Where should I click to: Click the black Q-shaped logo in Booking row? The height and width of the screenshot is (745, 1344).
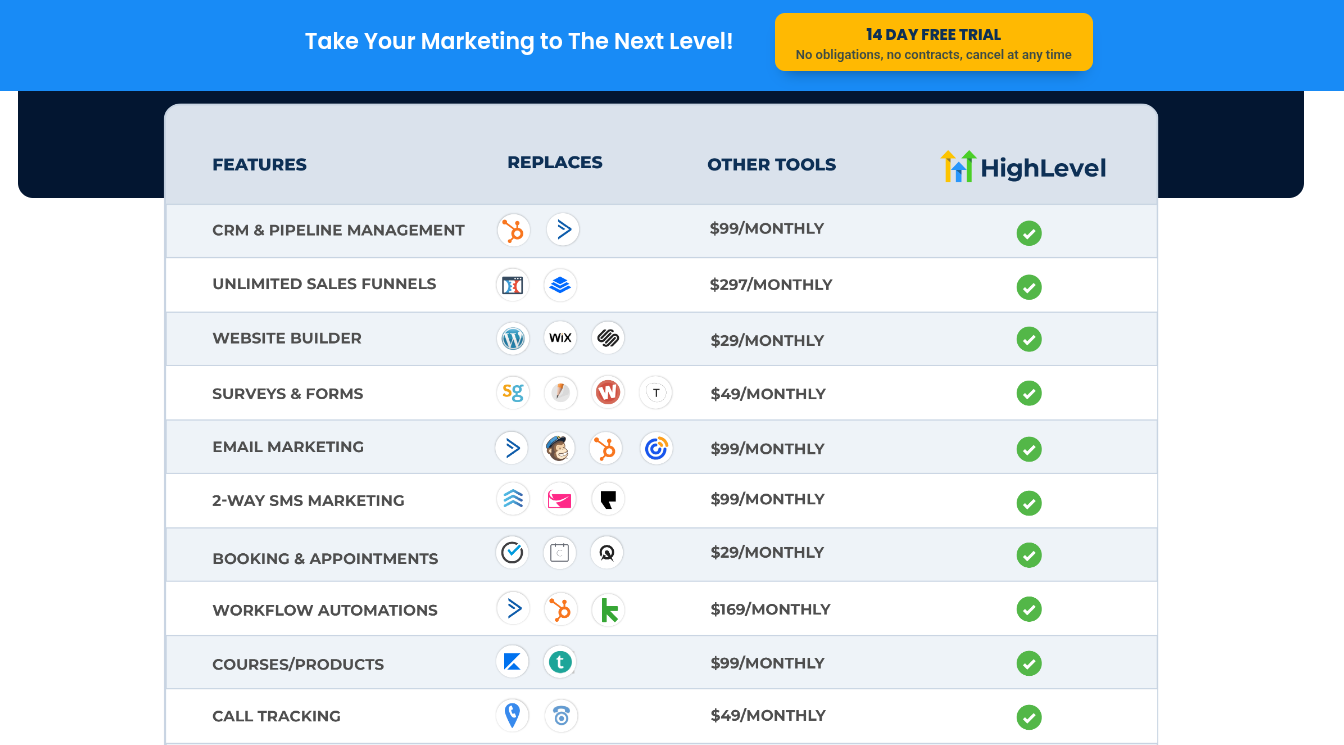(607, 552)
